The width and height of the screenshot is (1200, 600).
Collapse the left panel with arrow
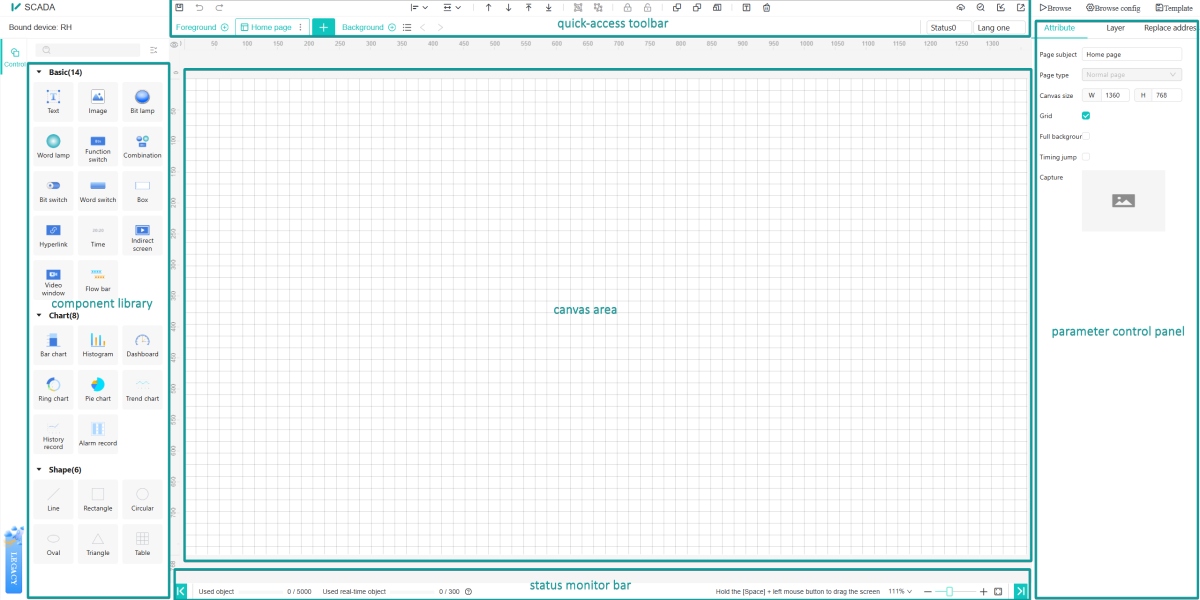[181, 591]
